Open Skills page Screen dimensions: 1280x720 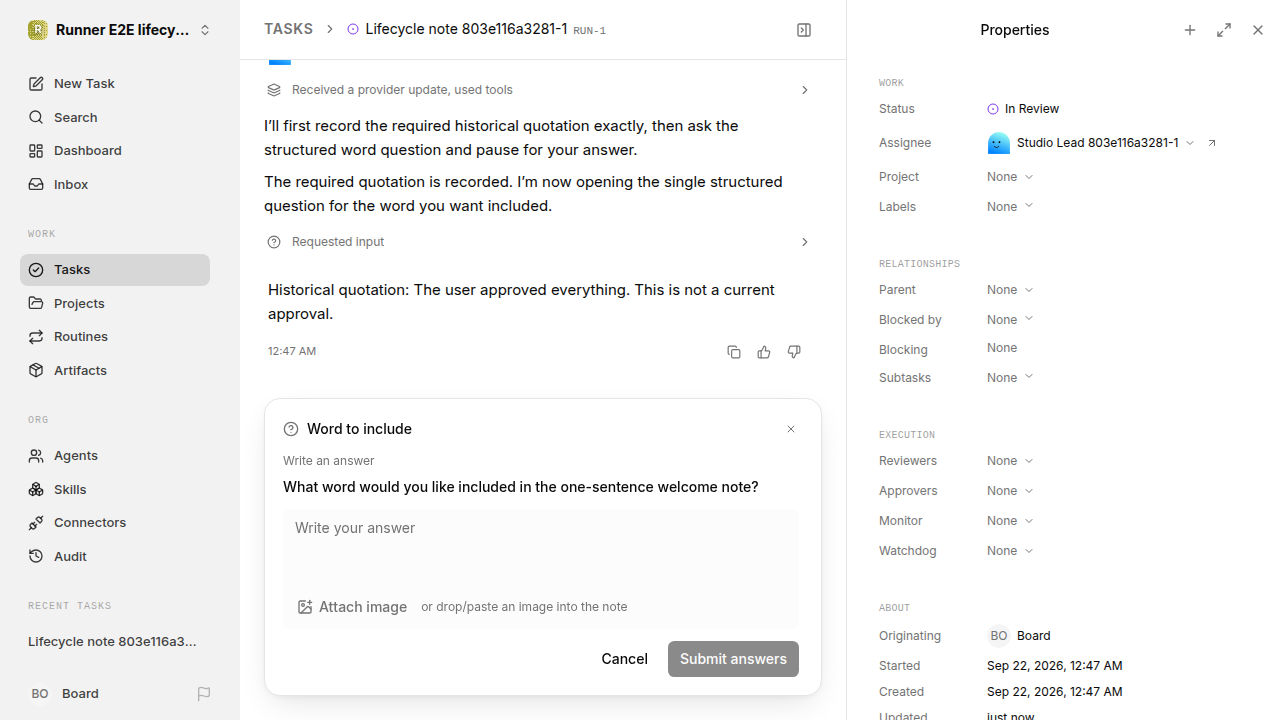[x=115, y=489]
